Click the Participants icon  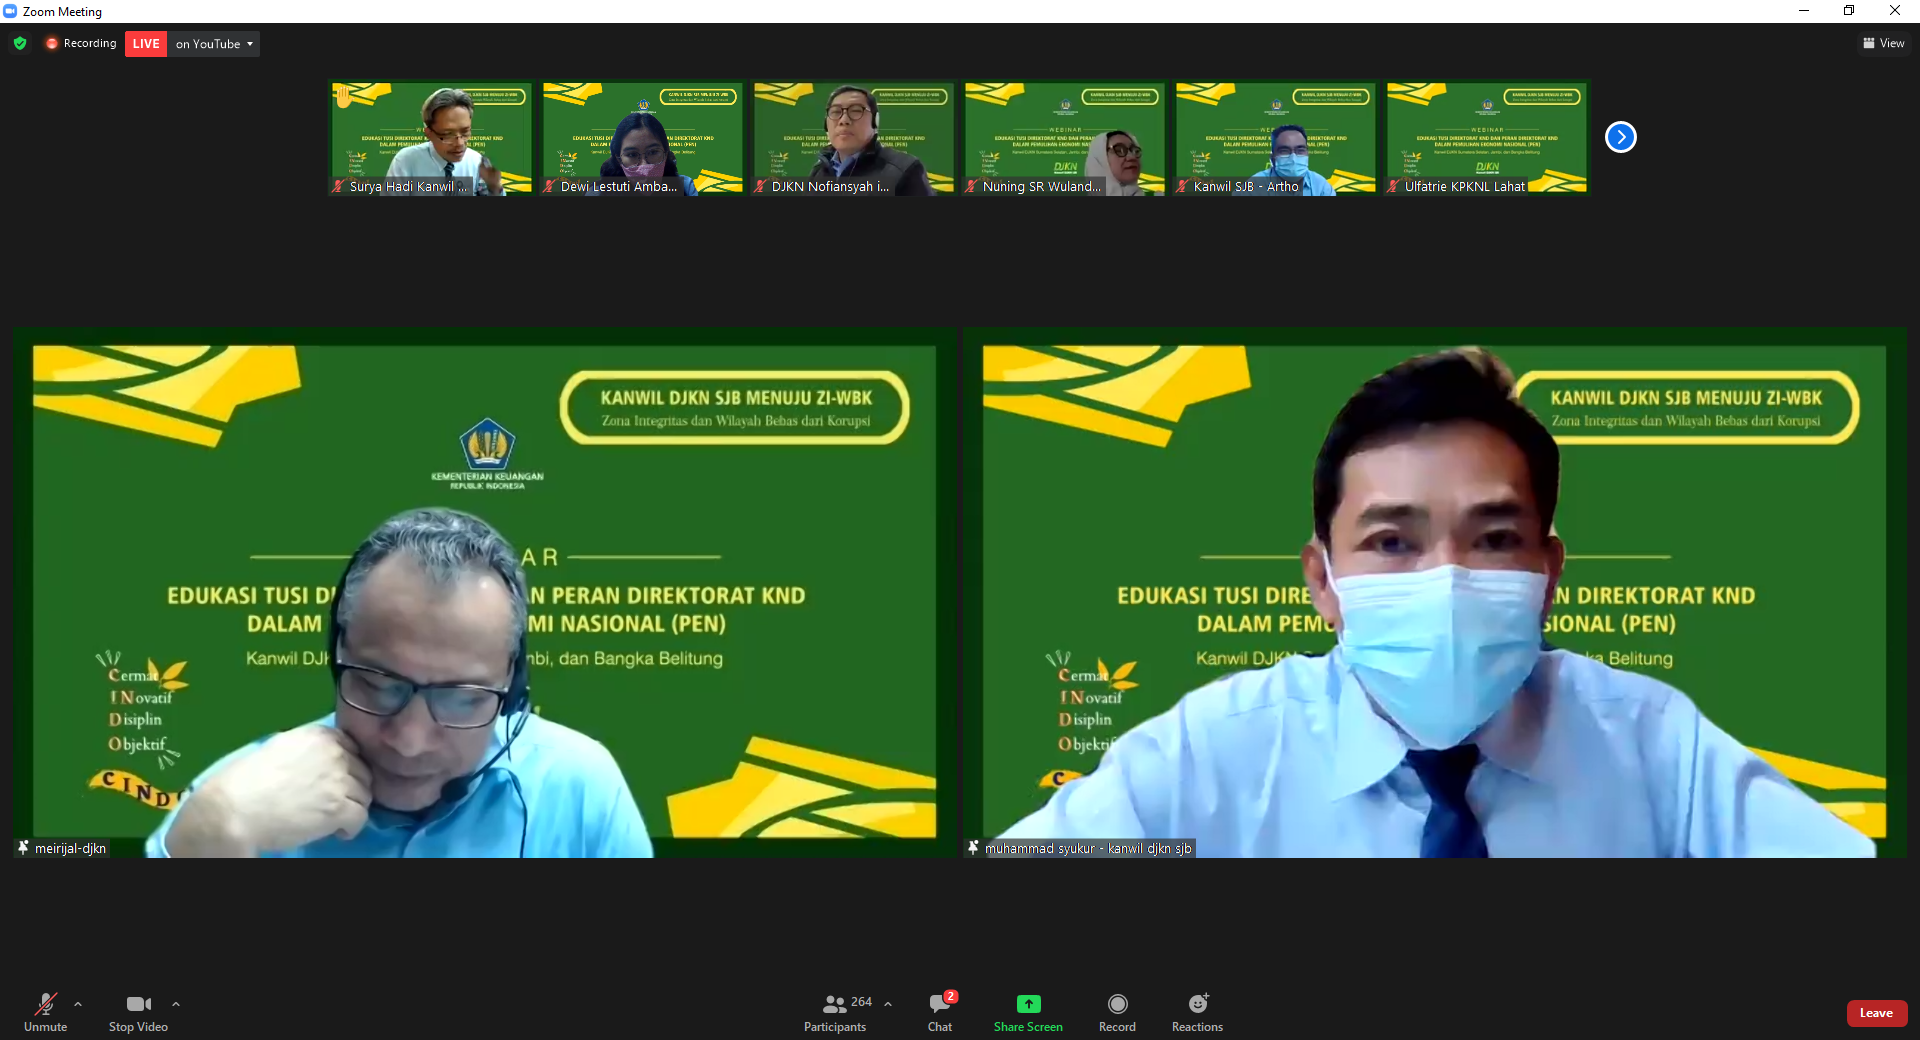[835, 1004]
